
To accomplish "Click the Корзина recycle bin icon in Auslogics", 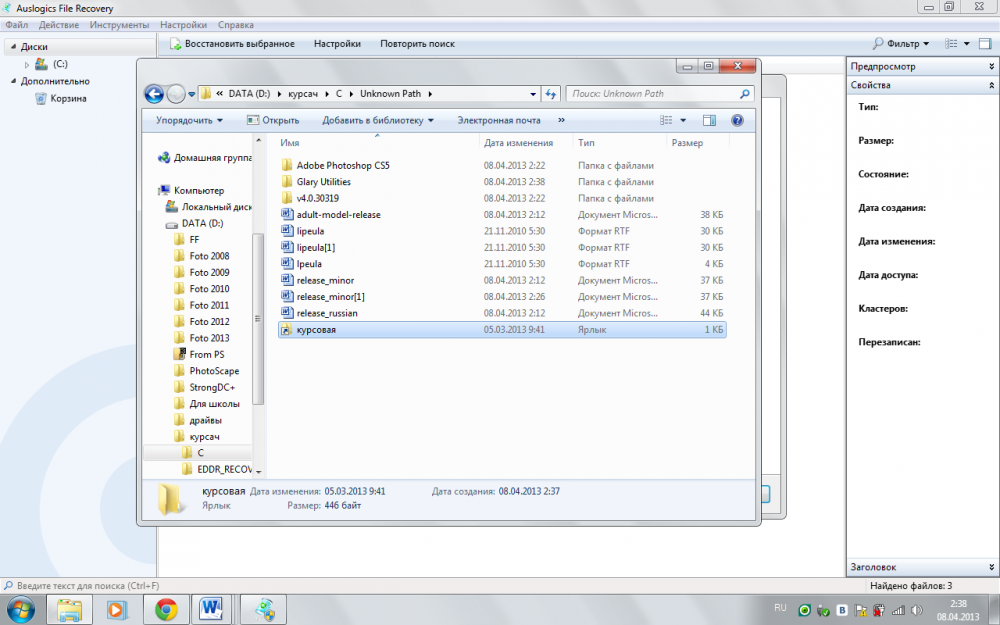I will click(x=41, y=98).
